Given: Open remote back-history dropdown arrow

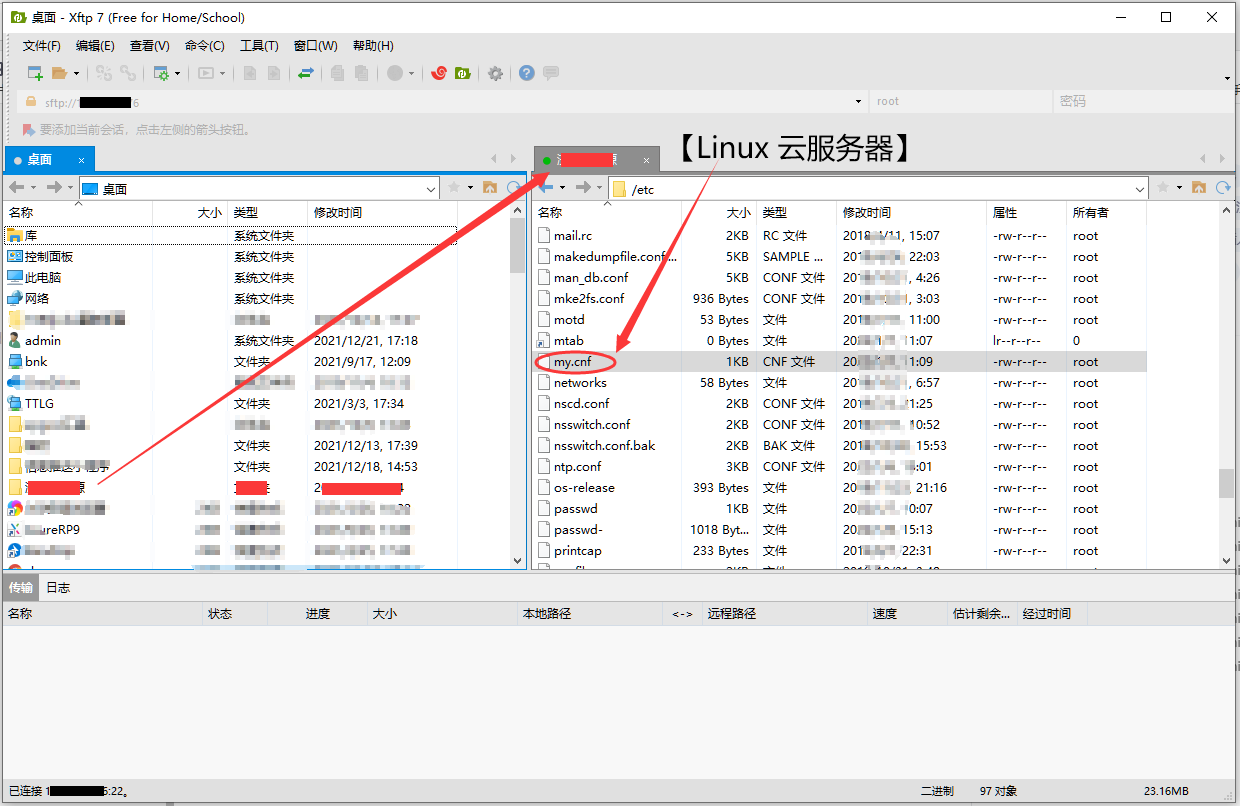Looking at the screenshot, I should click(562, 187).
